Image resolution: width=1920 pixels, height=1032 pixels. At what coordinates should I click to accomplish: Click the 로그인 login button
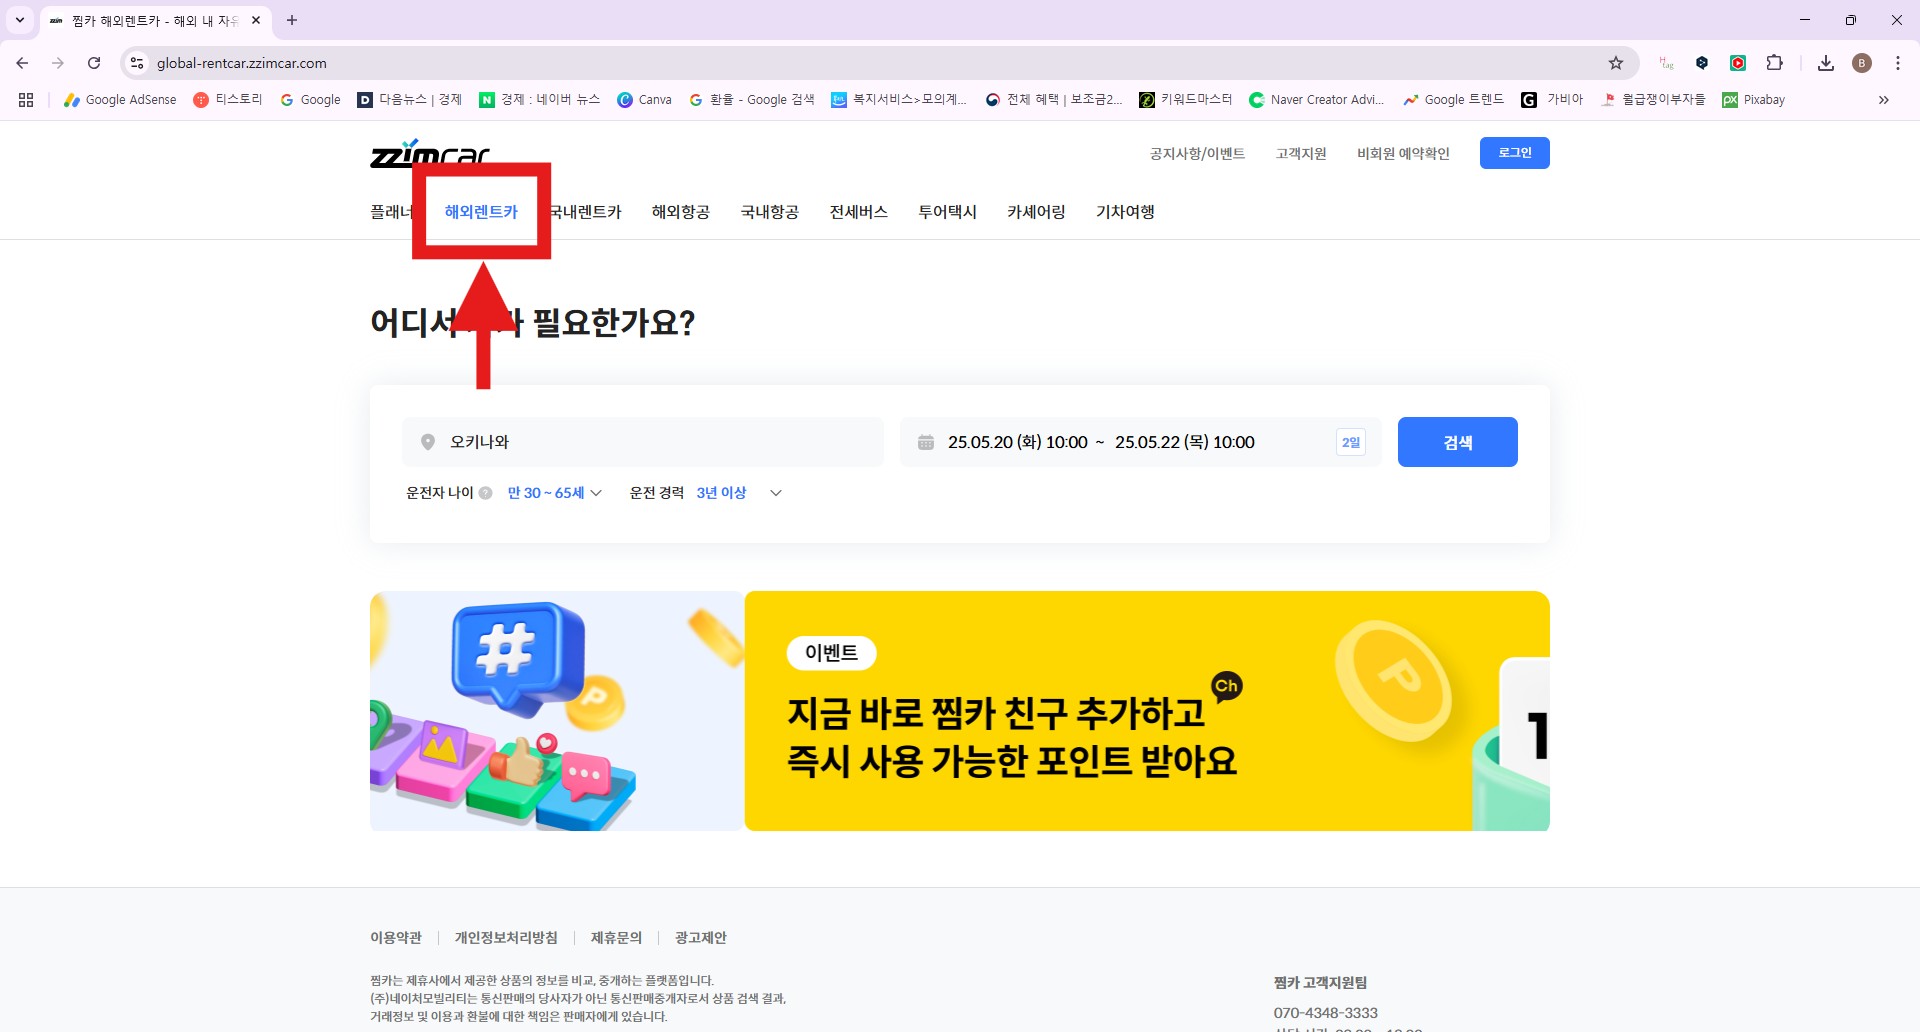pos(1514,153)
